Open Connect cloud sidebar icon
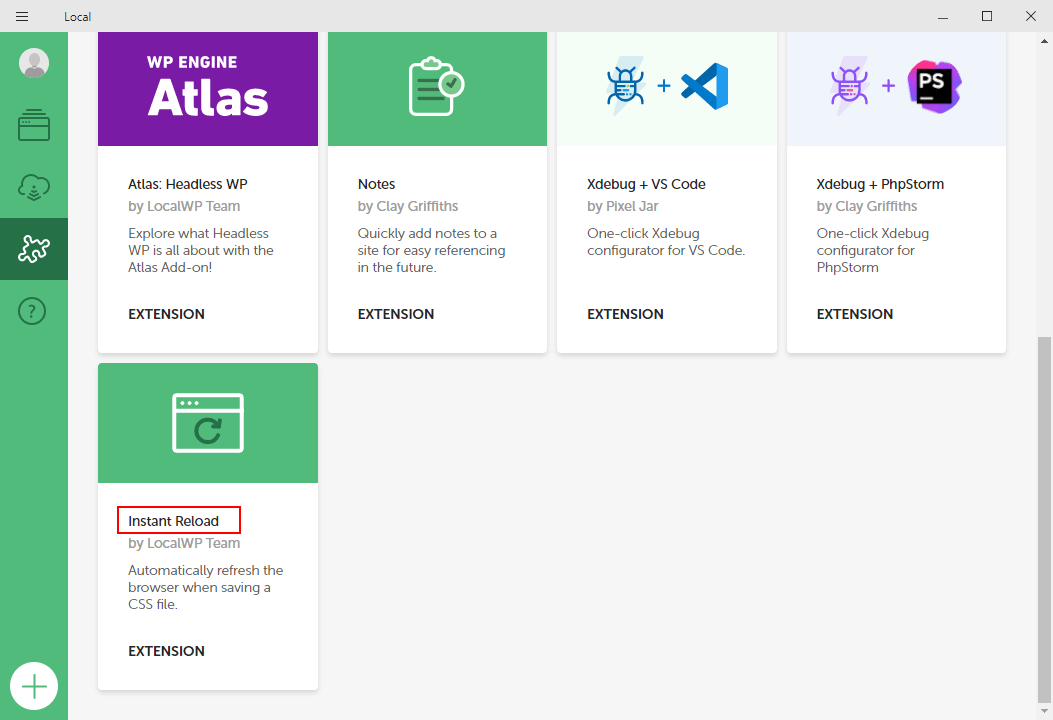The height and width of the screenshot is (720, 1053). 34,187
